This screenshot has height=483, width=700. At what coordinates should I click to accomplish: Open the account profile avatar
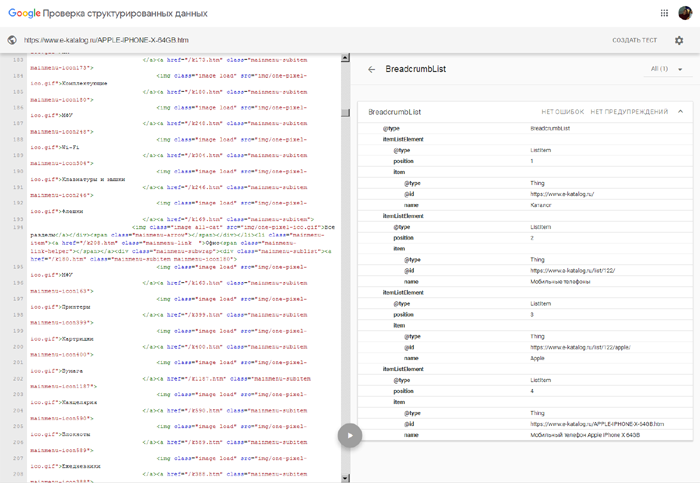[685, 13]
